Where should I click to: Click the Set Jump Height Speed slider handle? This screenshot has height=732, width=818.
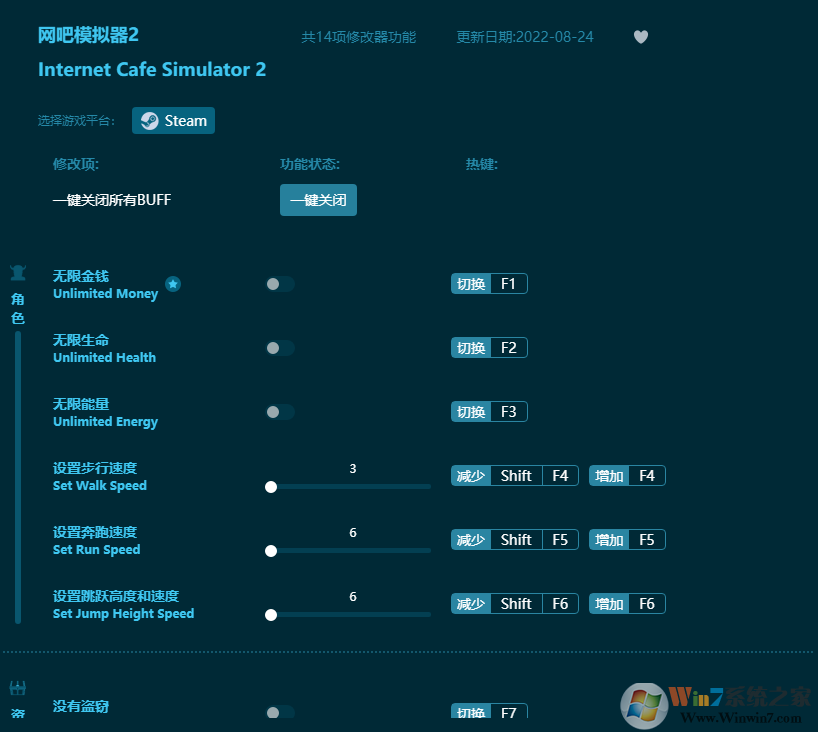pyautogui.click(x=271, y=615)
